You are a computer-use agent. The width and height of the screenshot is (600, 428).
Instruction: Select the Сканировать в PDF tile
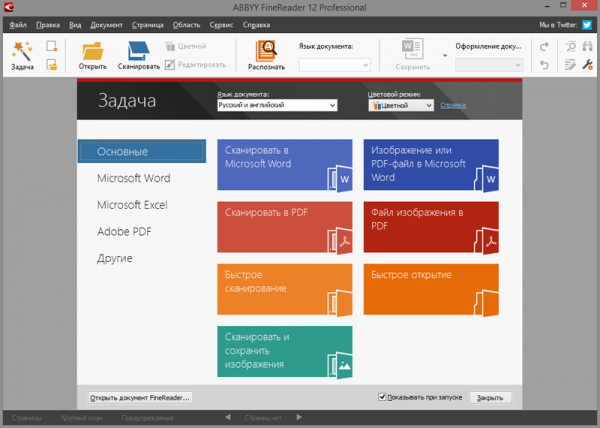[x=284, y=226]
